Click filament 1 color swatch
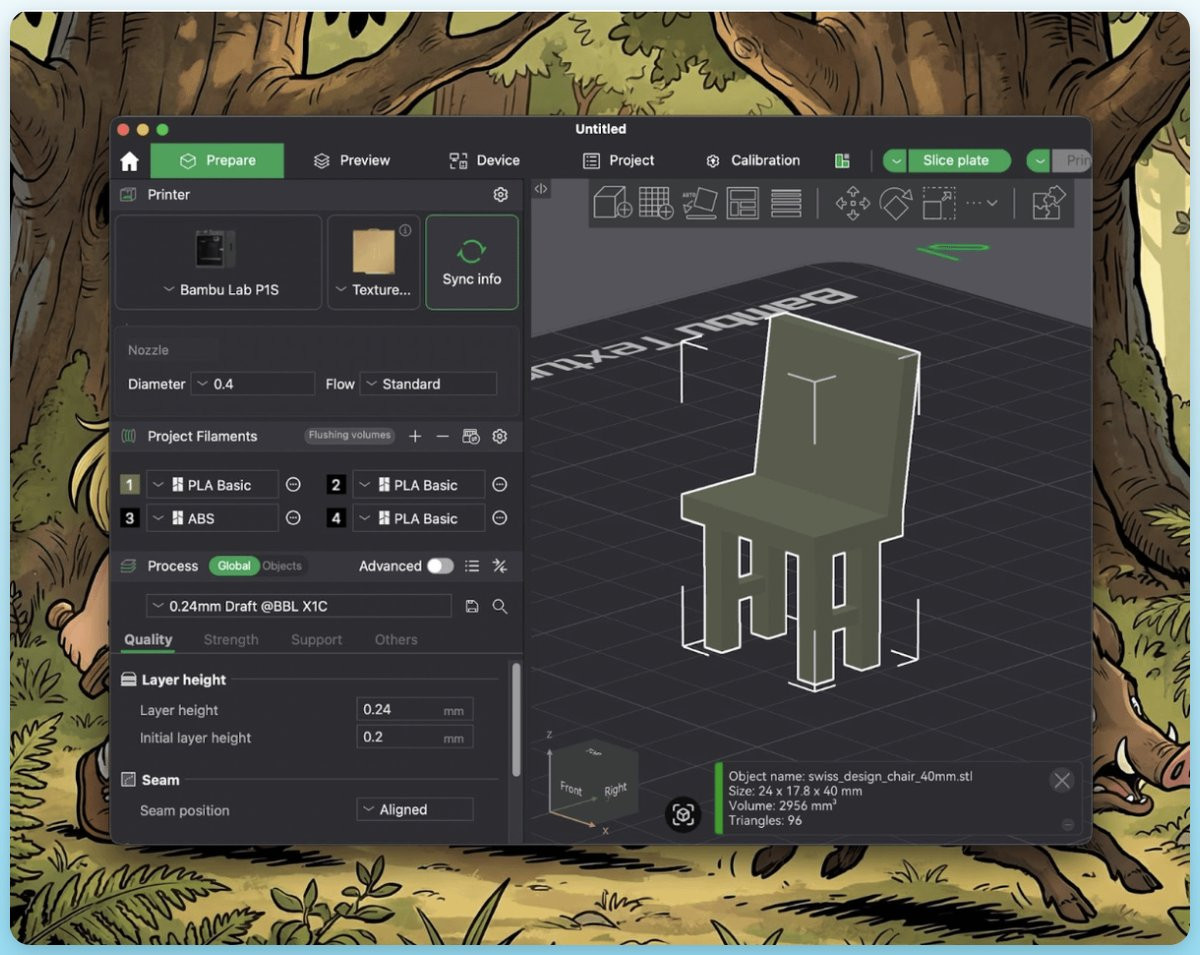Screen dimensions: 1200x955 [x=130, y=485]
